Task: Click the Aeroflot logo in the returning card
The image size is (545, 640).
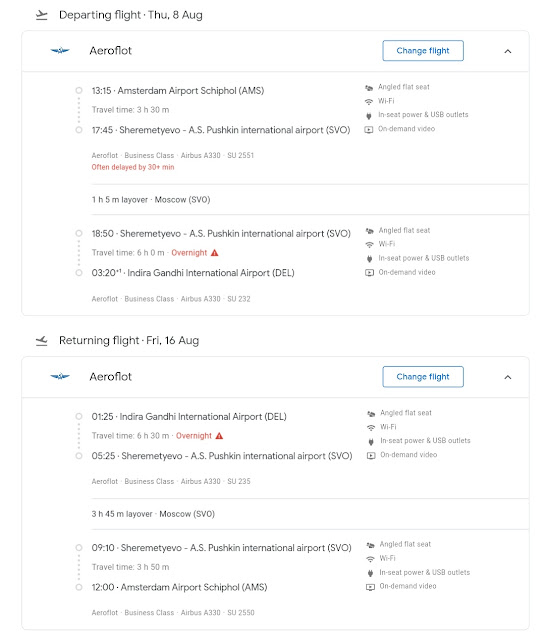Action: [x=60, y=376]
